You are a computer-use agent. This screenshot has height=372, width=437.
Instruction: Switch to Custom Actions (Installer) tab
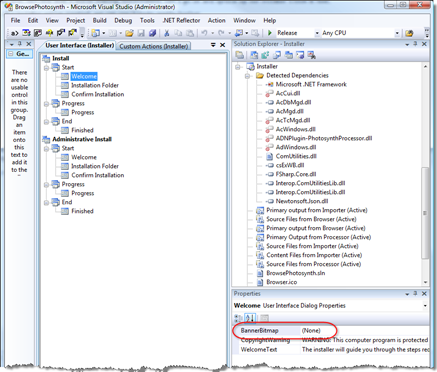[154, 46]
